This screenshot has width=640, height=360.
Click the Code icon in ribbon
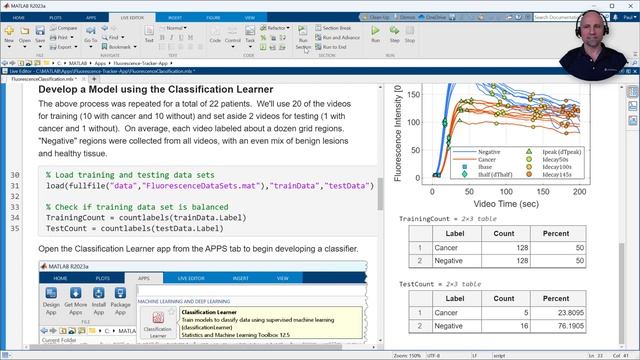tap(215, 31)
